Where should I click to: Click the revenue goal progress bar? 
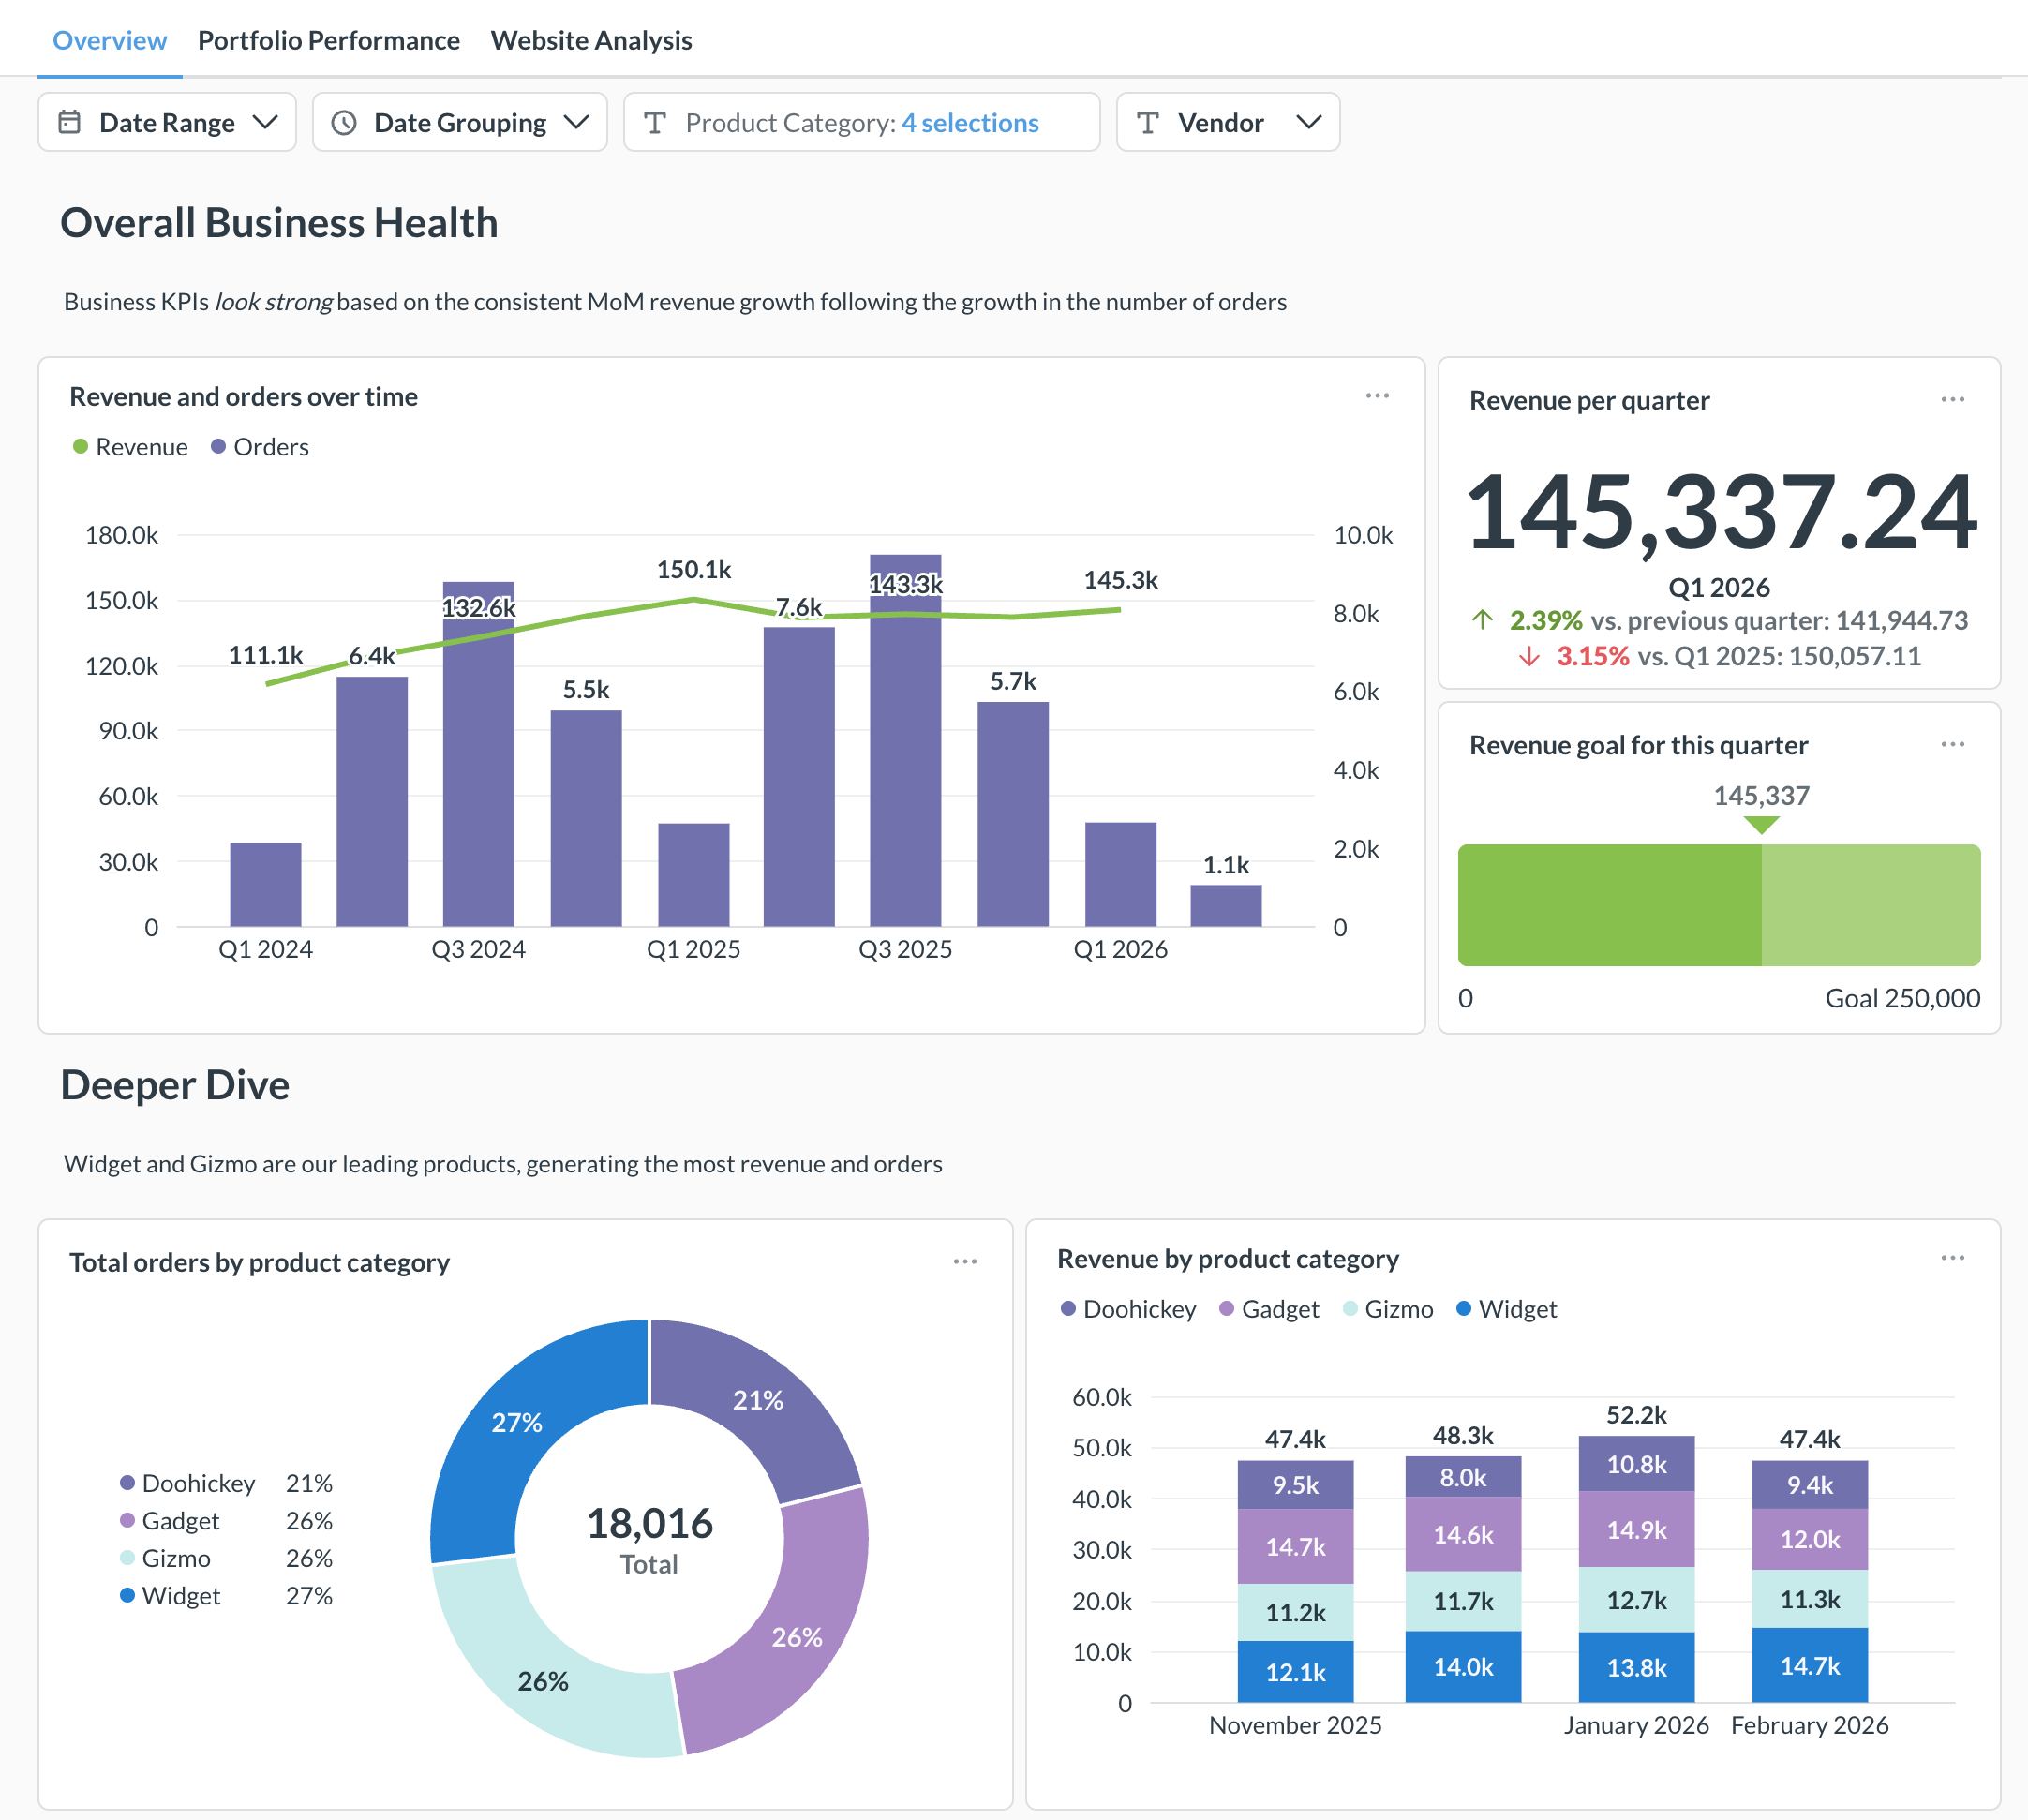(1719, 905)
